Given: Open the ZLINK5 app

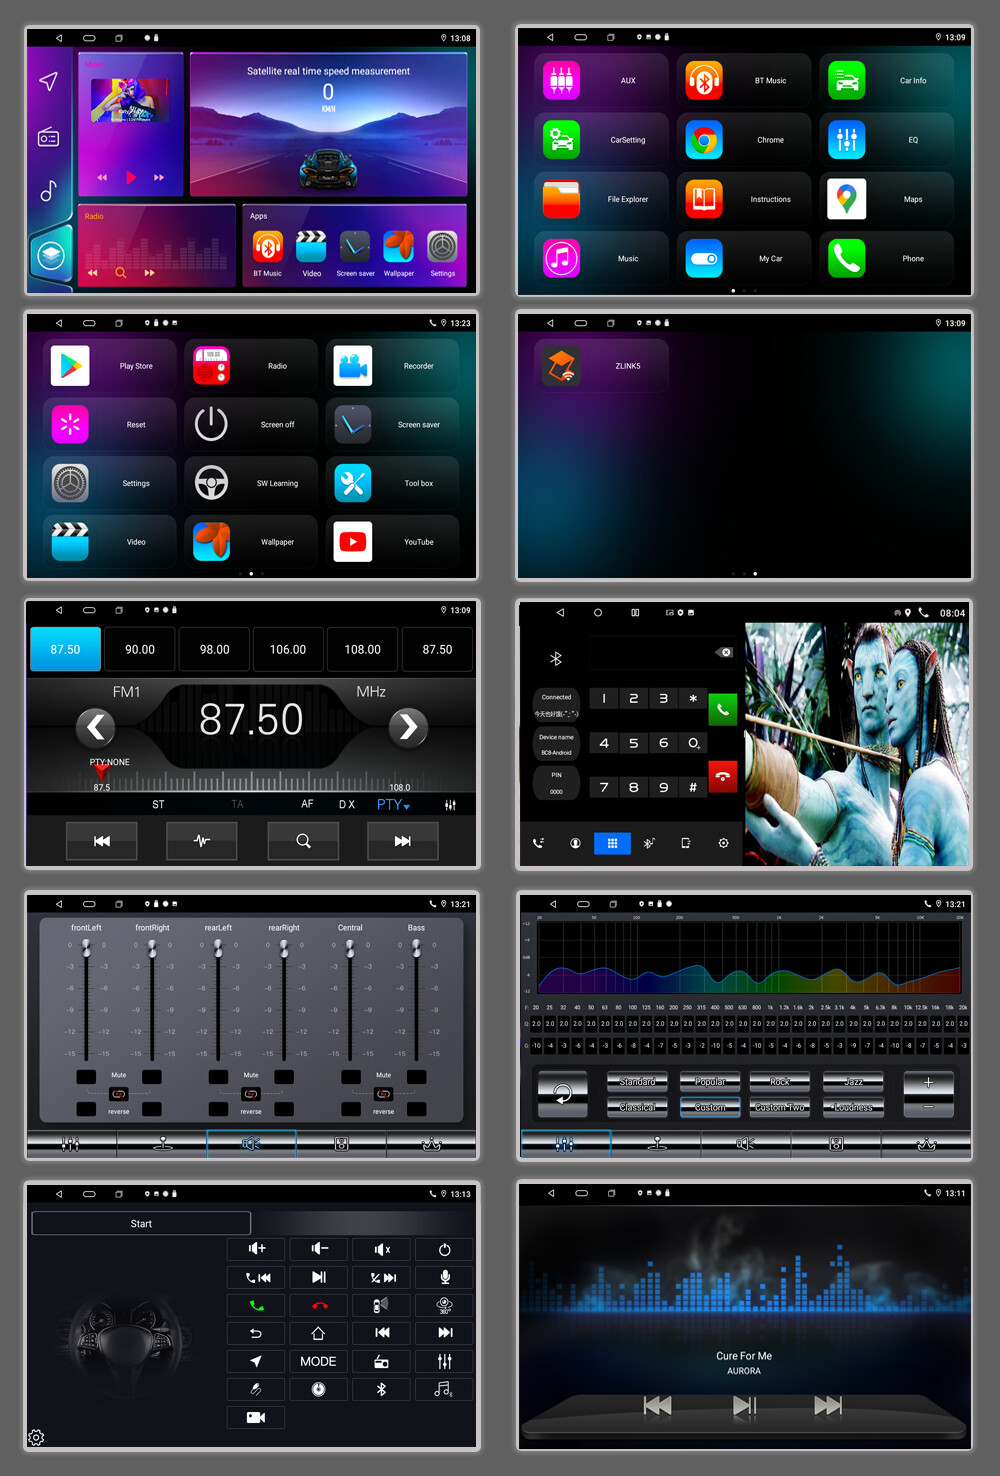Looking at the screenshot, I should tap(562, 366).
